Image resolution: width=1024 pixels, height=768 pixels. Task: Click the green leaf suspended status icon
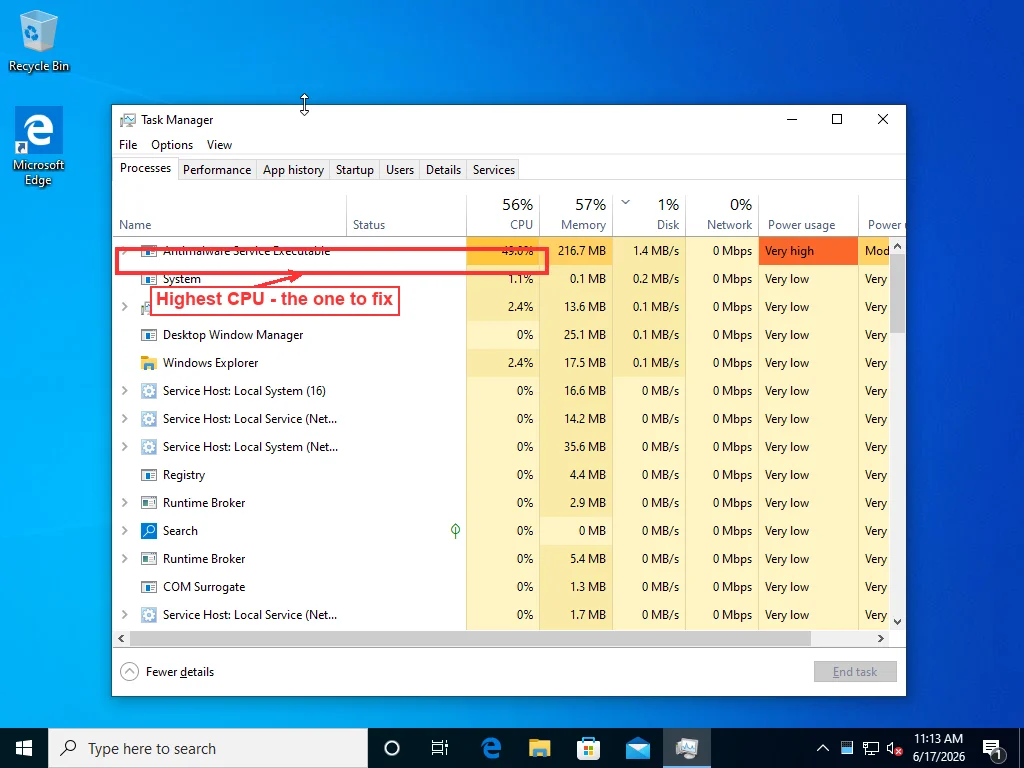pos(455,531)
